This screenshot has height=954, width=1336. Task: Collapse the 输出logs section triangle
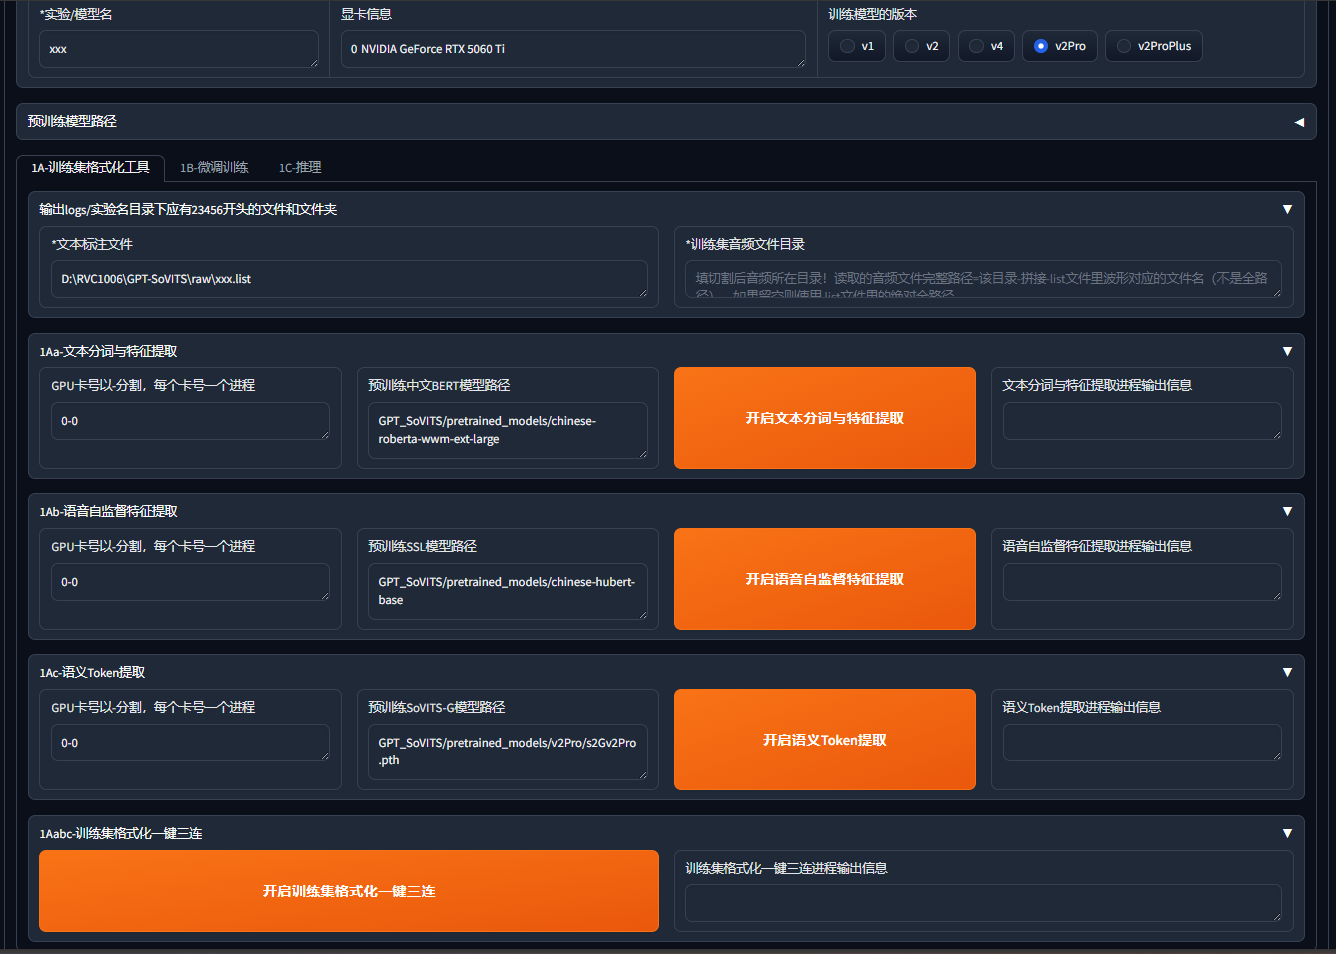(x=1287, y=209)
